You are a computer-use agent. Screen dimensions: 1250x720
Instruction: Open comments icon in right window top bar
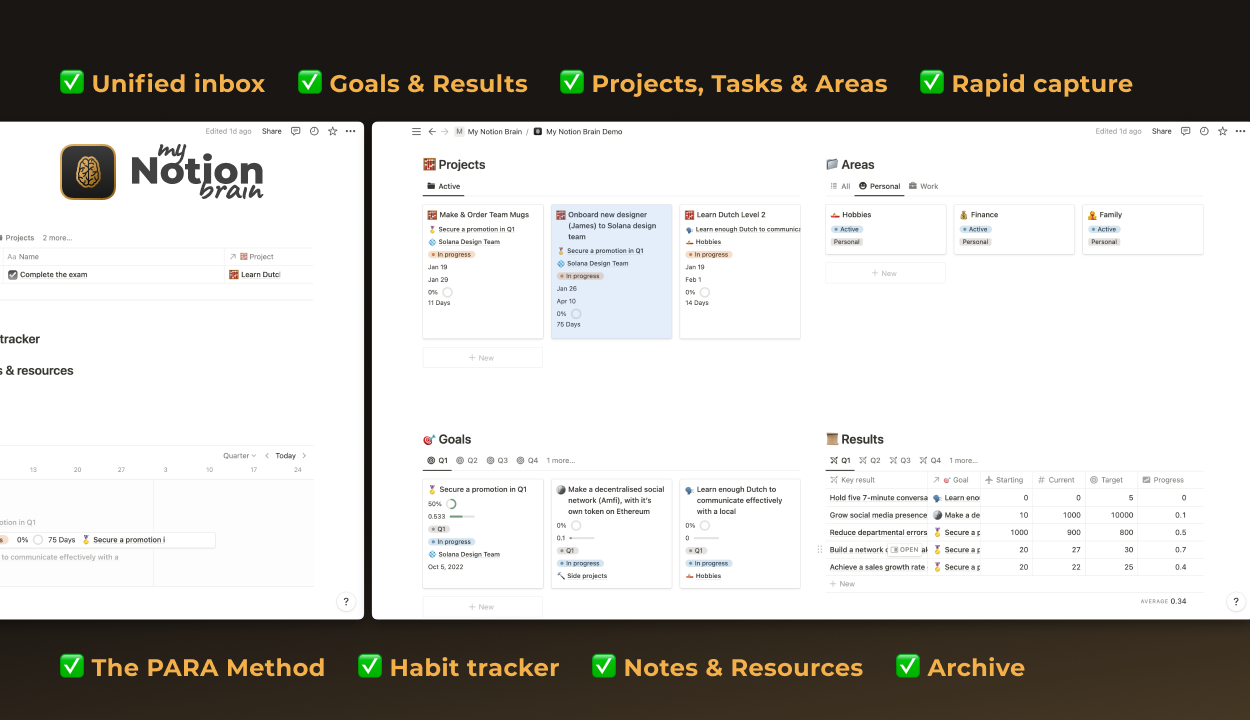pos(1185,131)
